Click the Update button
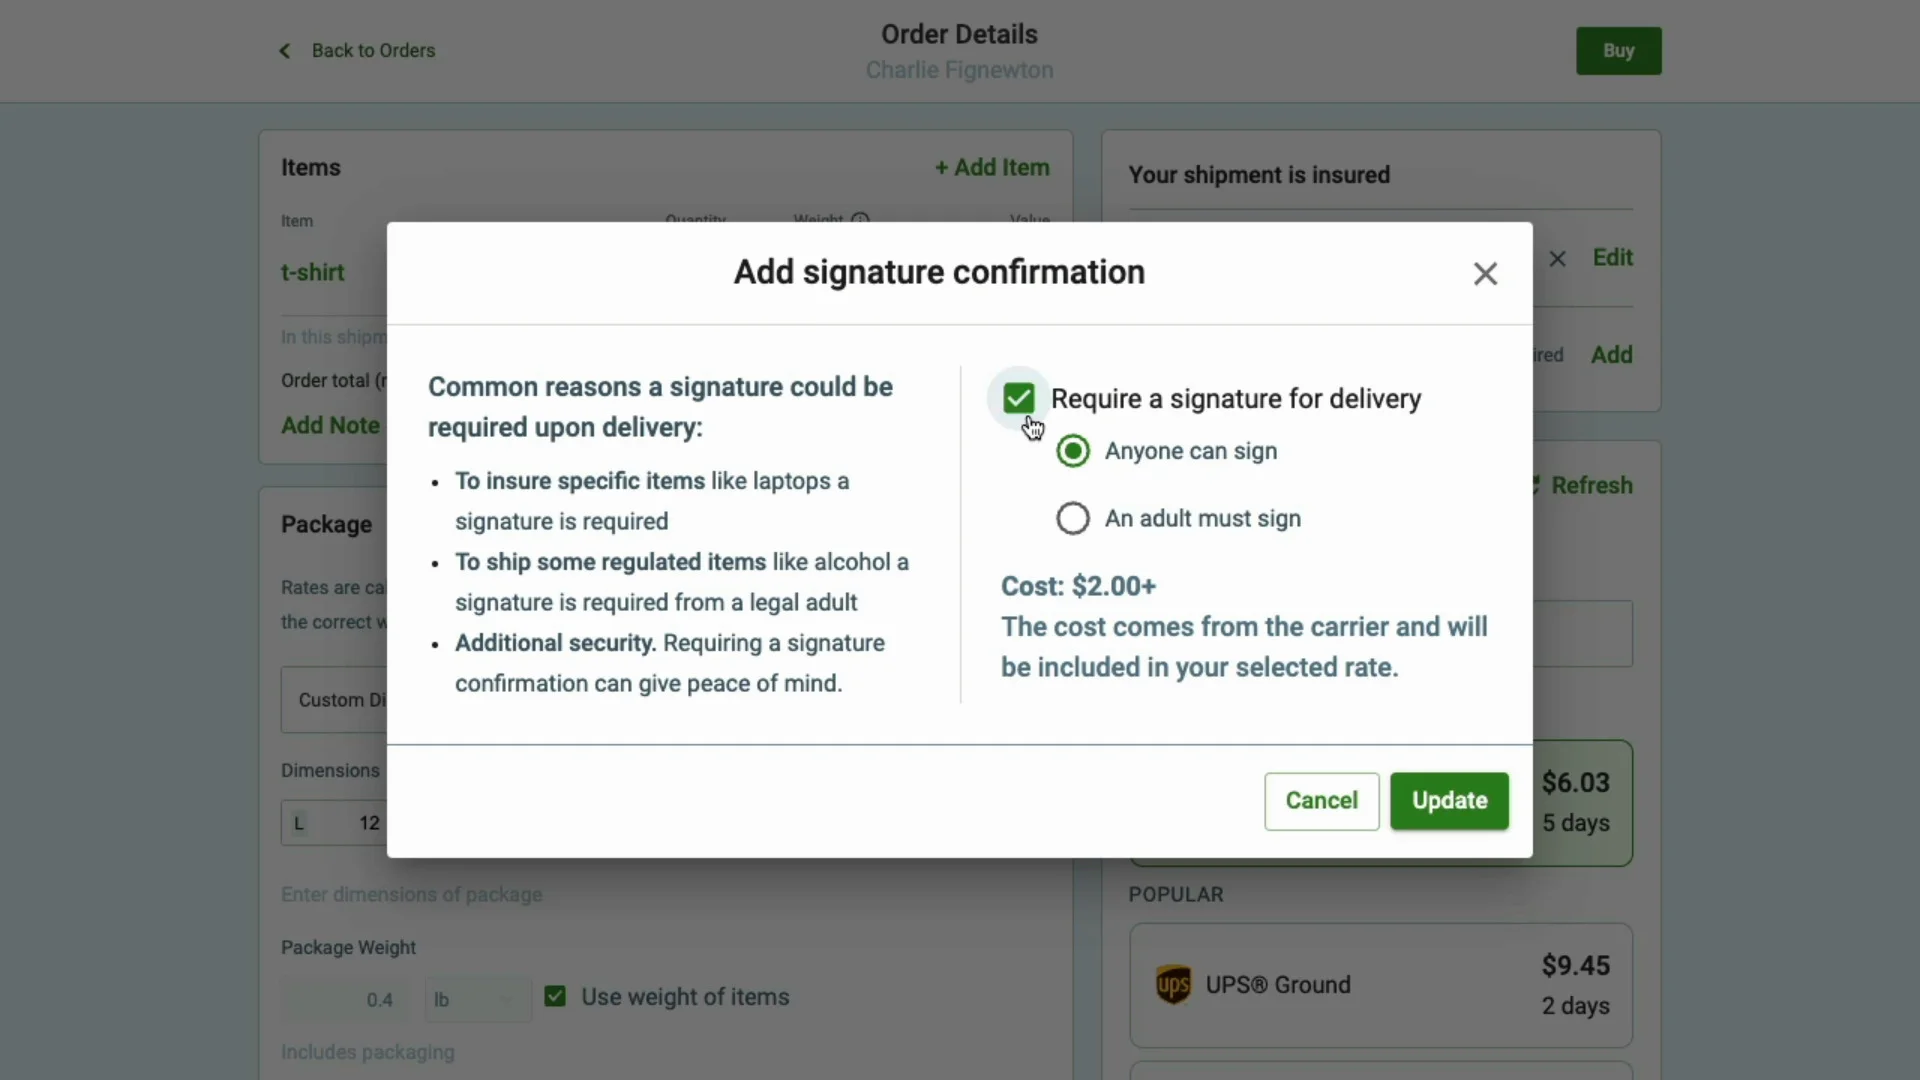 click(x=1449, y=801)
